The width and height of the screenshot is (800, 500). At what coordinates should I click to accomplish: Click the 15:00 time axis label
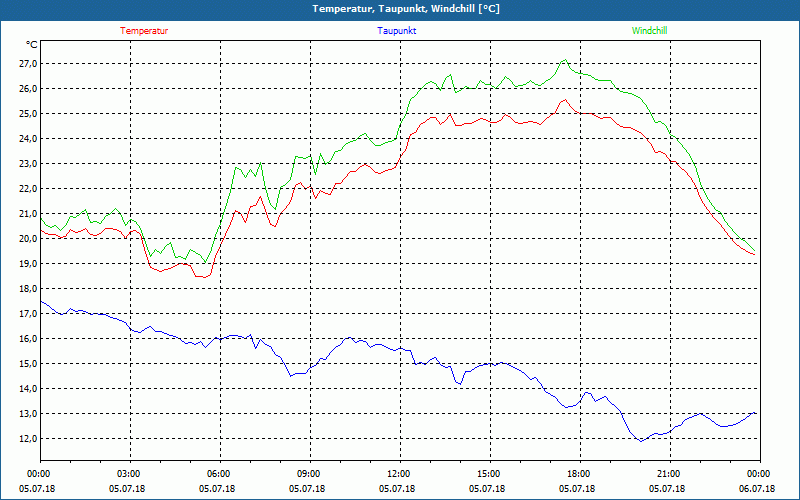[x=490, y=474]
